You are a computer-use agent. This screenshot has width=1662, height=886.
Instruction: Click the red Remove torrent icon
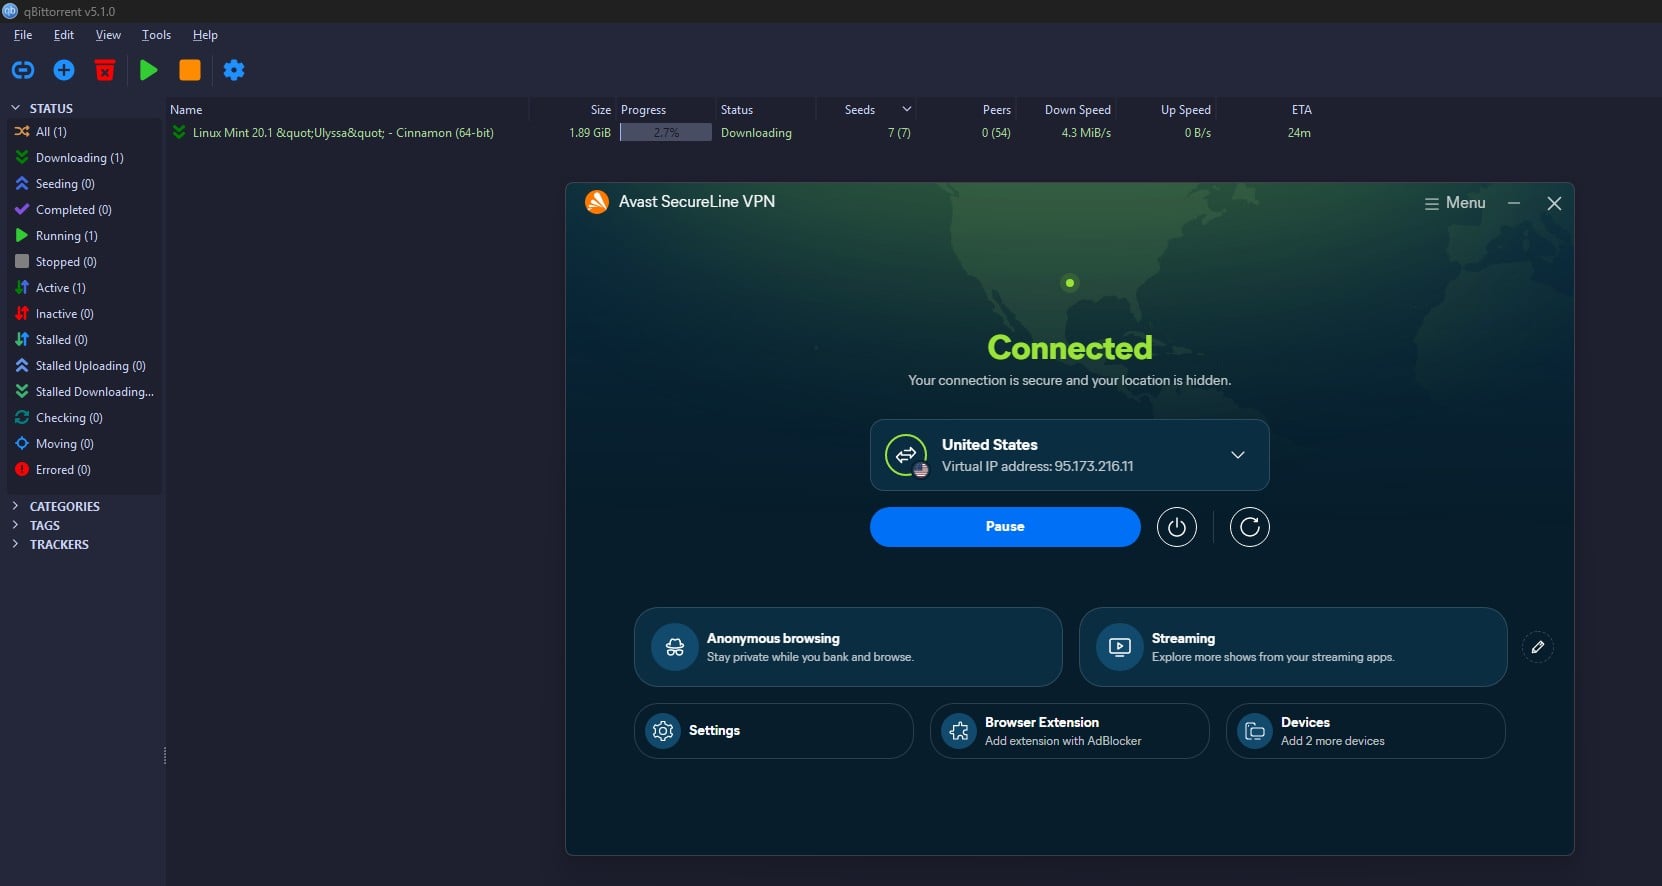coord(105,70)
